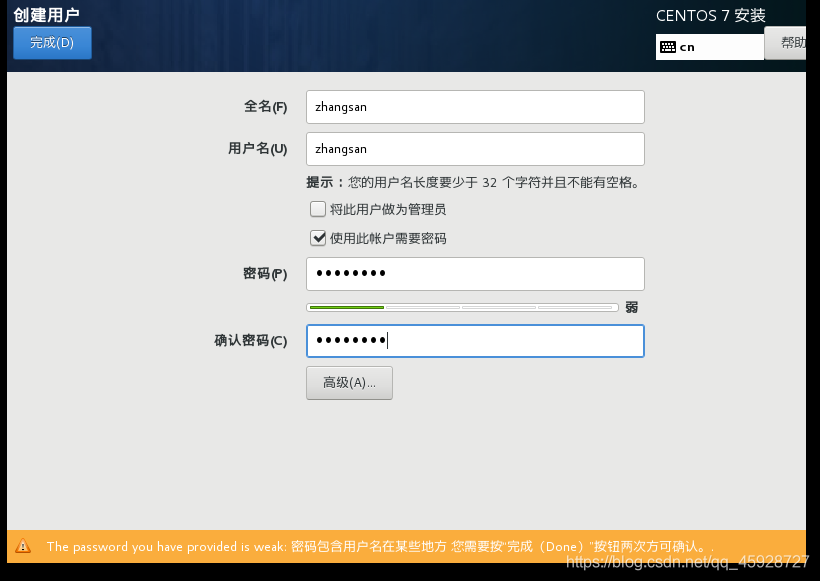This screenshot has width=820, height=581.
Task: Click the warning triangle icon in the orange bar
Action: point(23,546)
